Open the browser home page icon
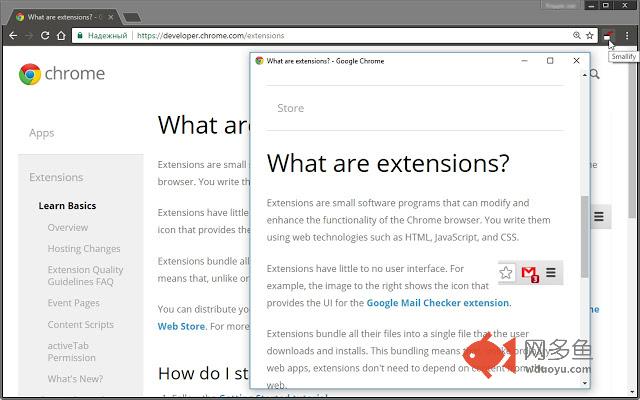 61,36
